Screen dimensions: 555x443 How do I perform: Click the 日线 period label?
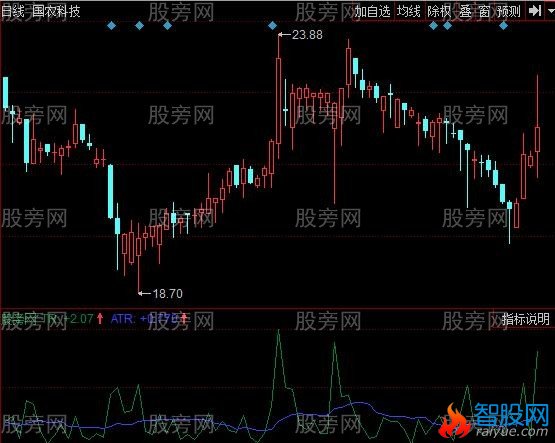[x=13, y=11]
